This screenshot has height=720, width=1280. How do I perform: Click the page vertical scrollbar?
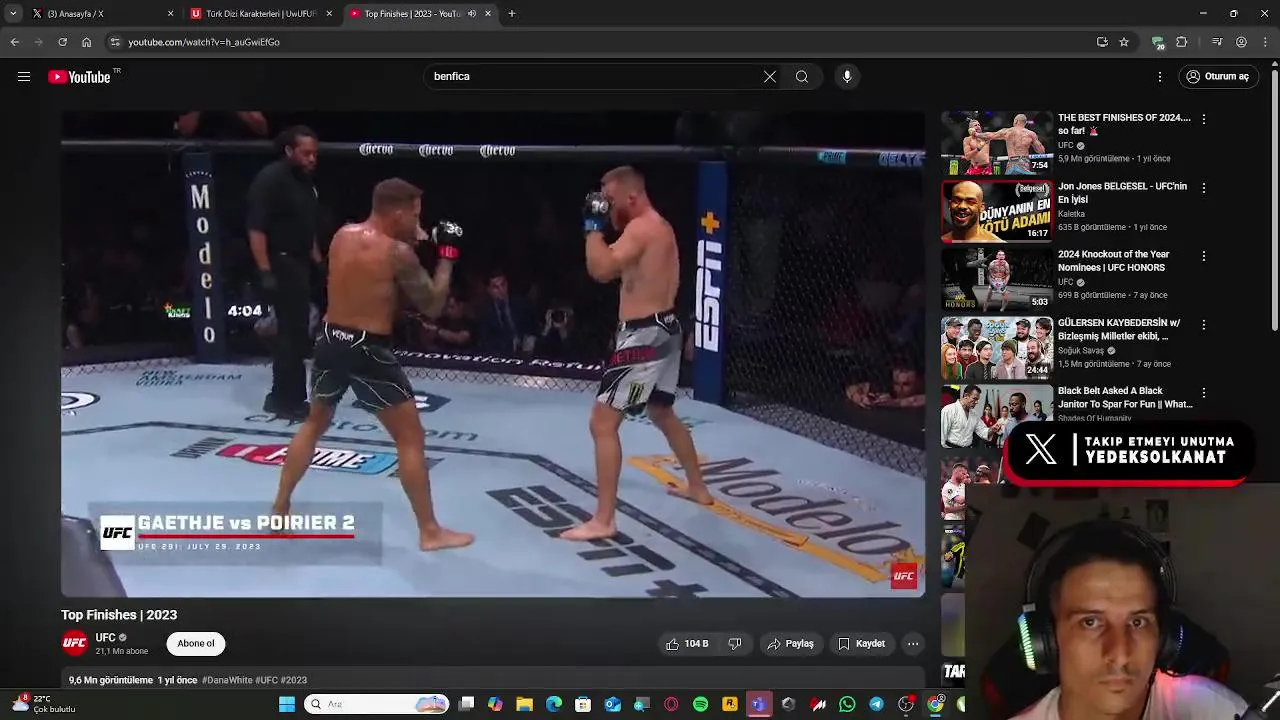1274,200
